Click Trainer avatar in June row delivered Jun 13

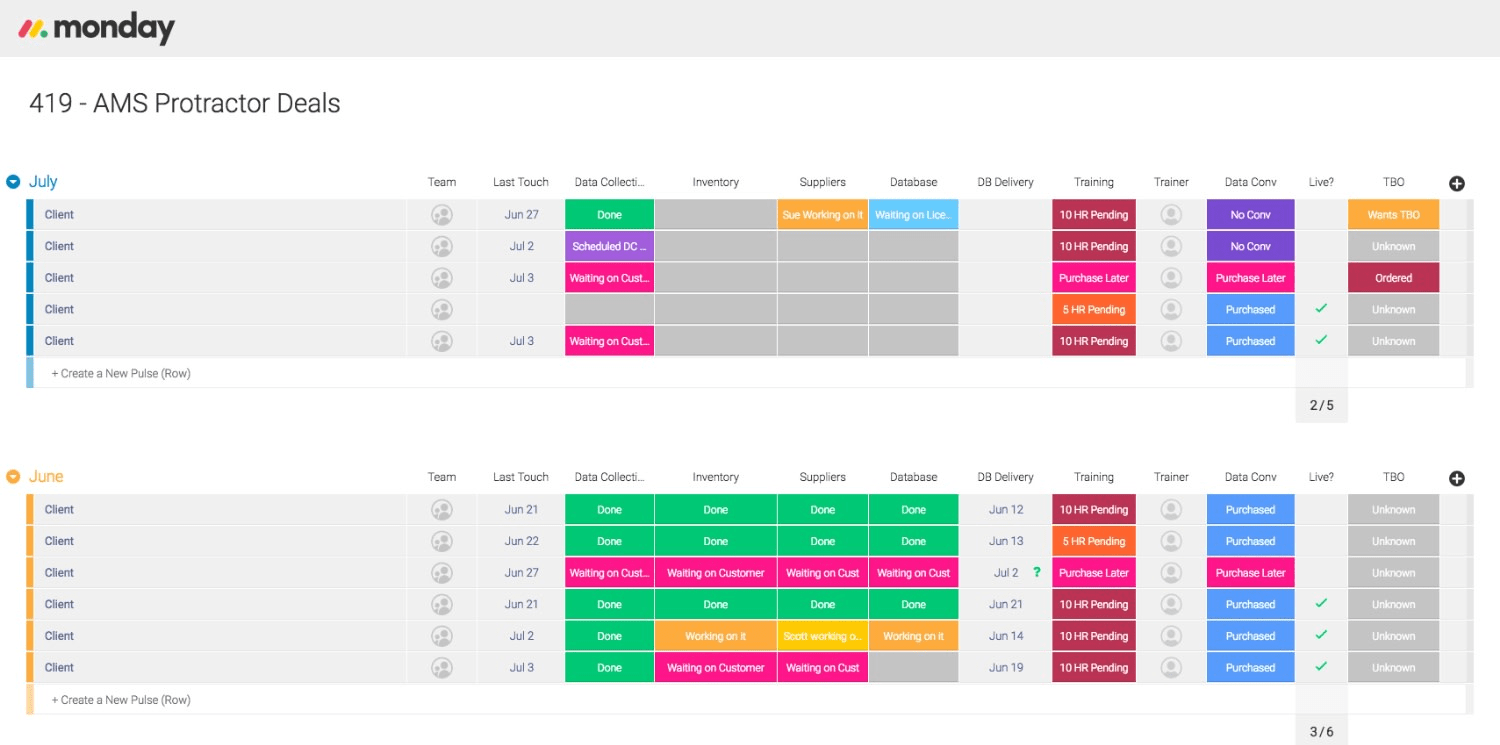1171,541
